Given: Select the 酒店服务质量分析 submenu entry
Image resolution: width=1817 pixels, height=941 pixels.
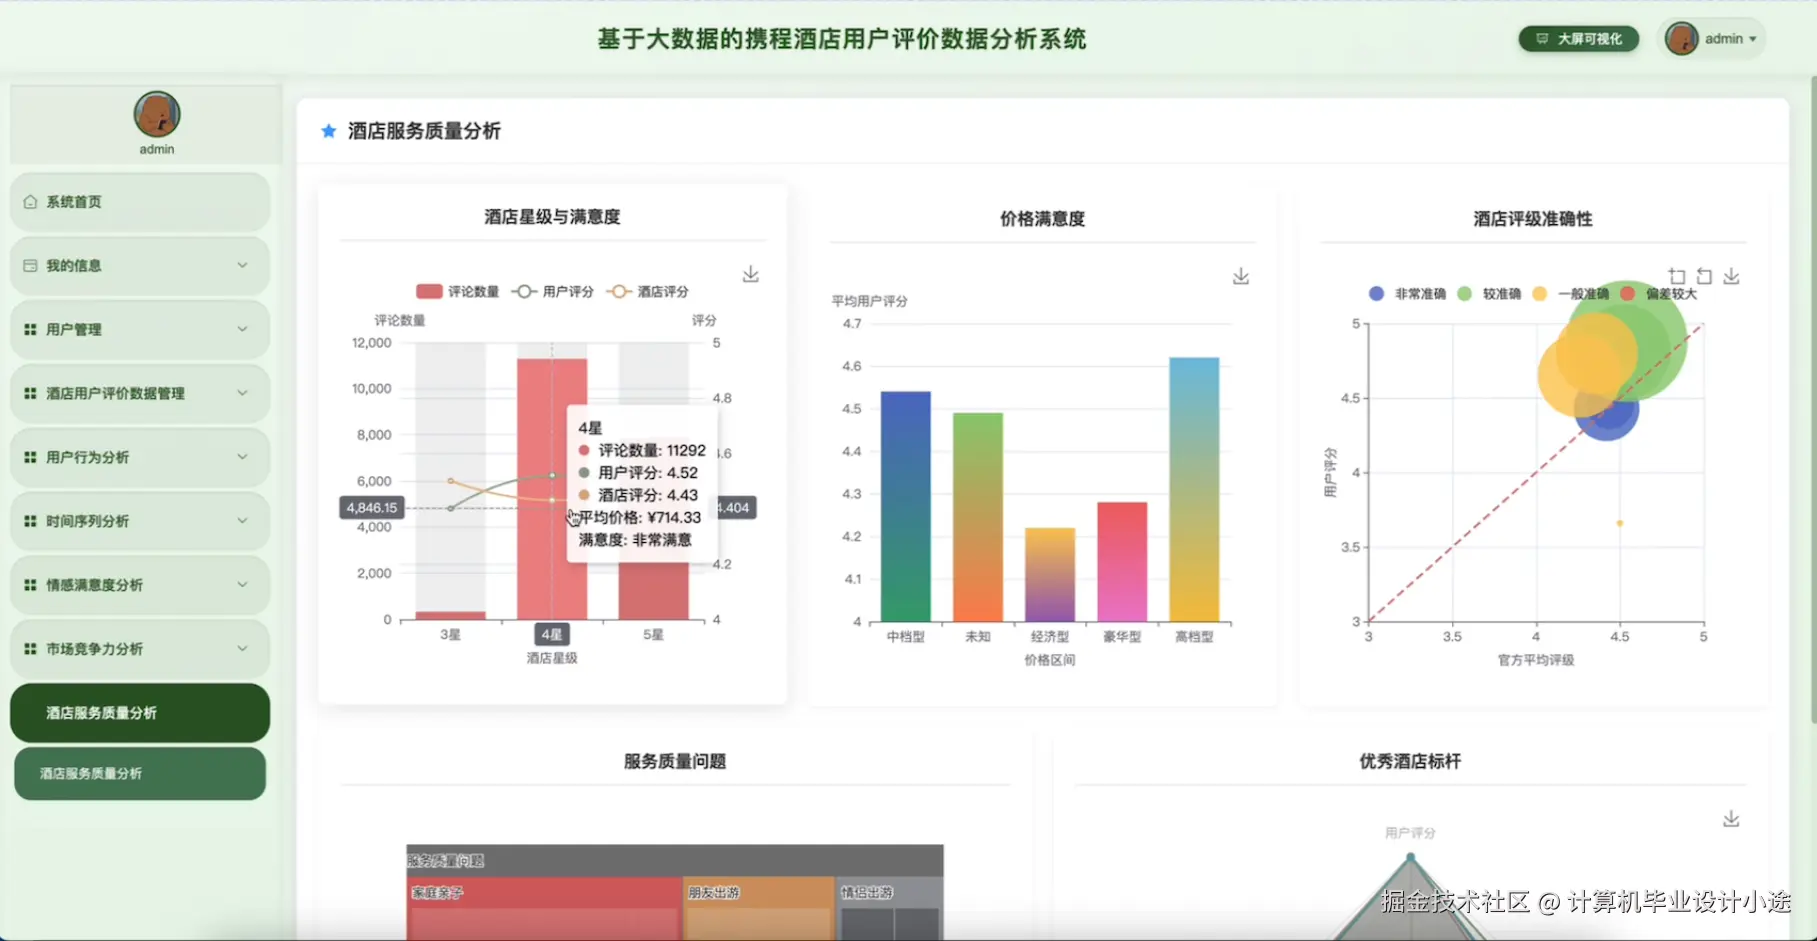Looking at the screenshot, I should [x=139, y=773].
